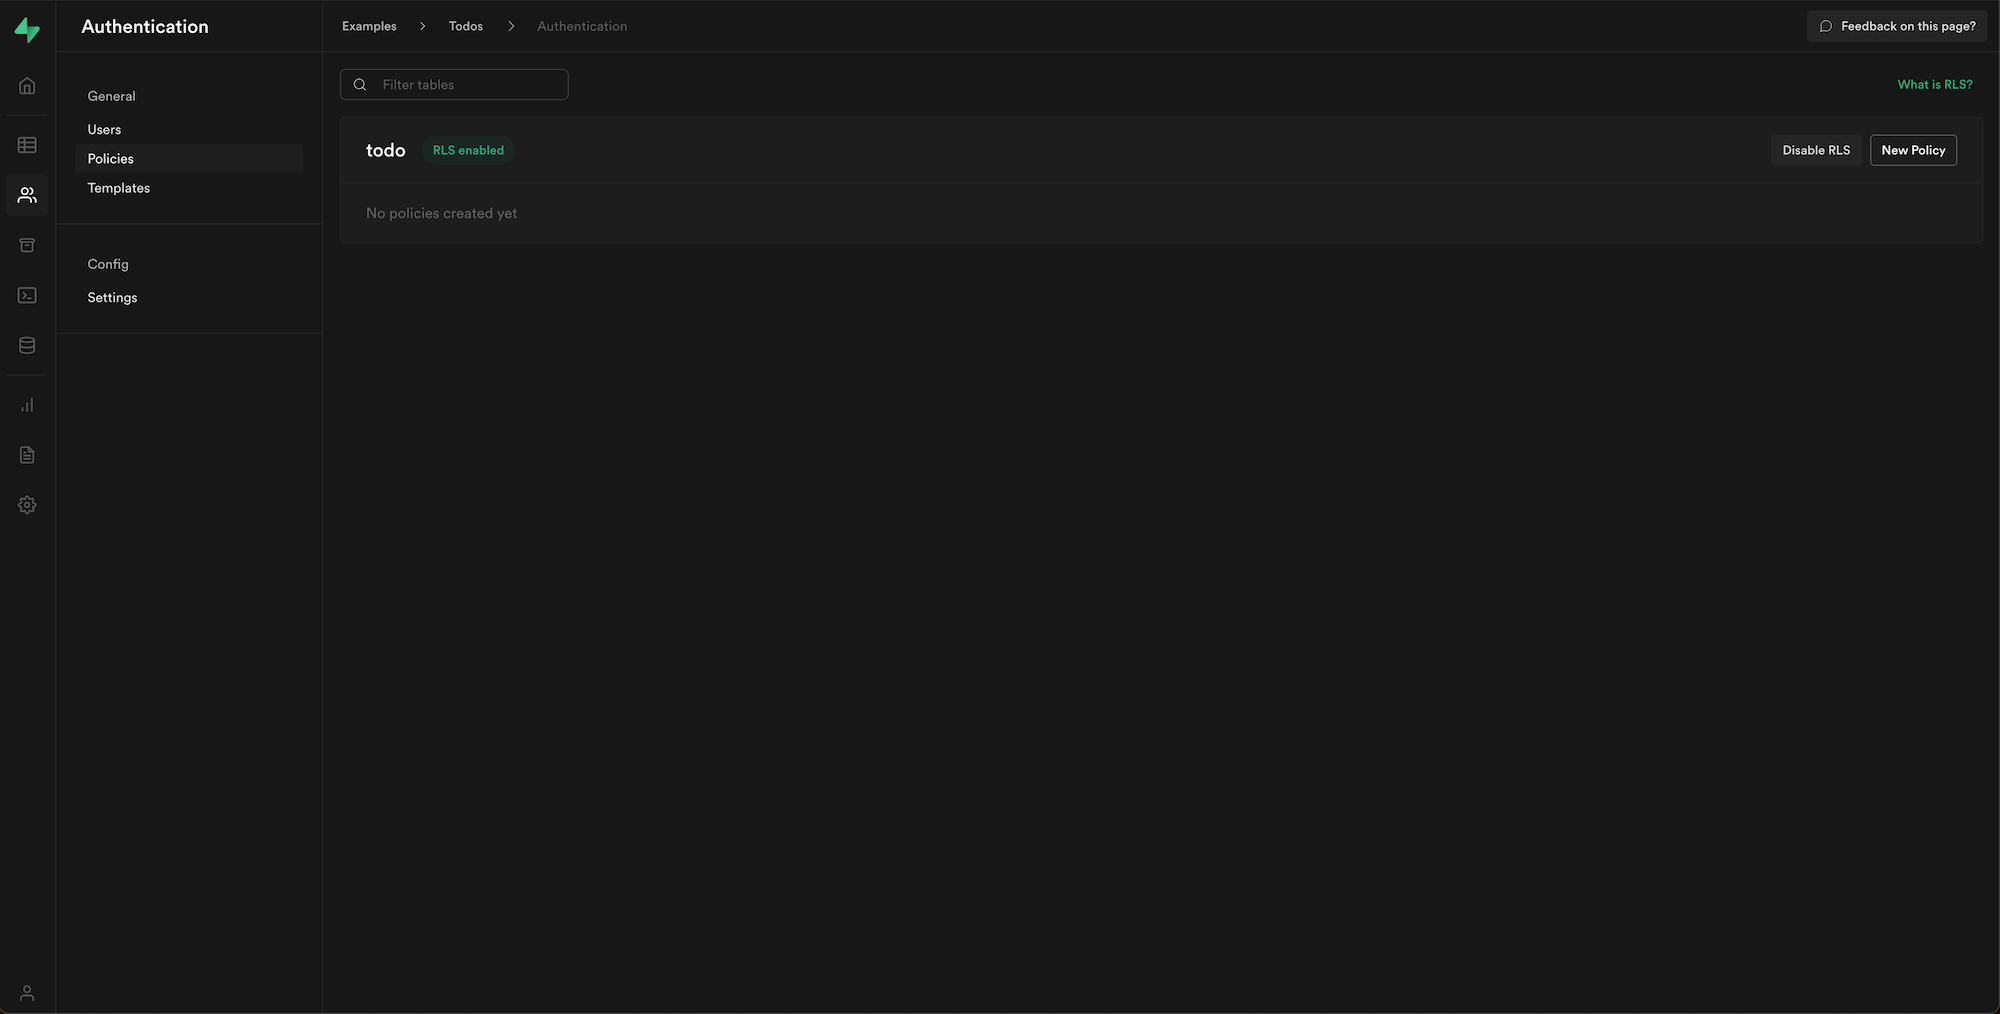Create a New Policy for todo
The image size is (2000, 1014).
point(1912,149)
